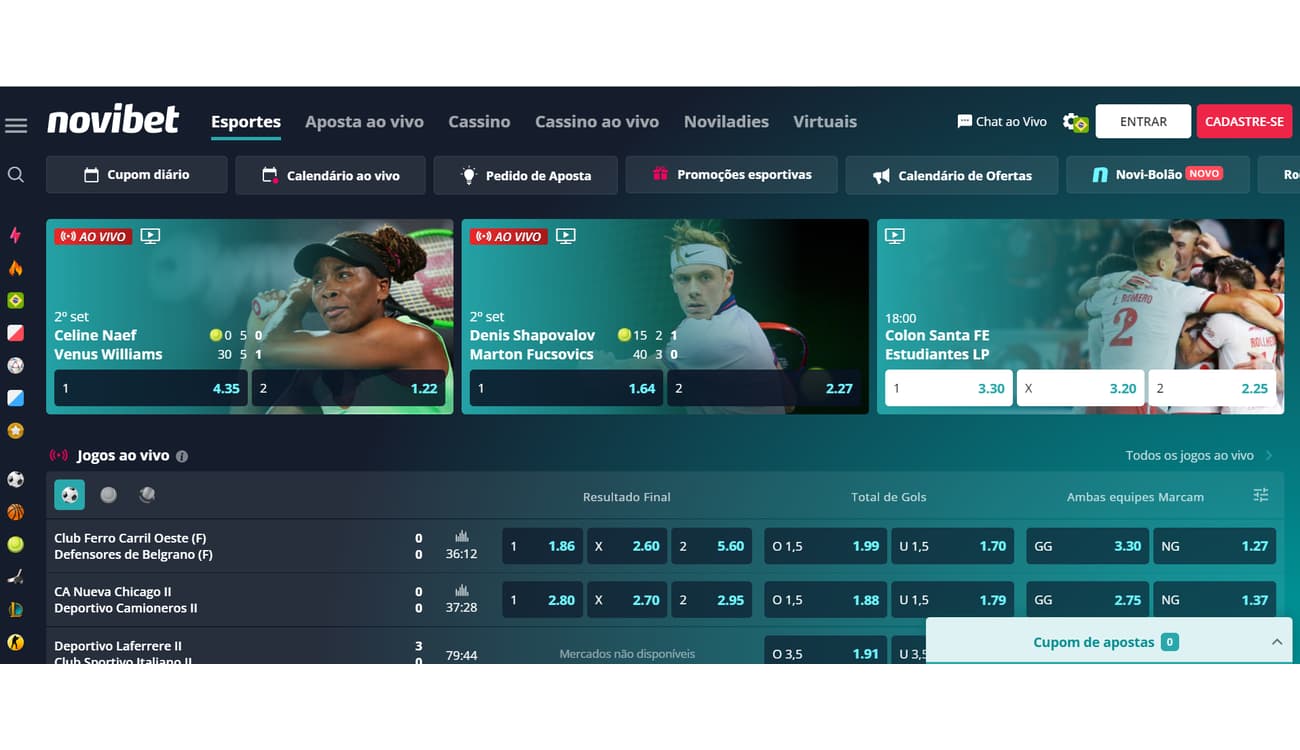Open Promoções esportivas
The height and width of the screenshot is (750, 1300).
[731, 175]
